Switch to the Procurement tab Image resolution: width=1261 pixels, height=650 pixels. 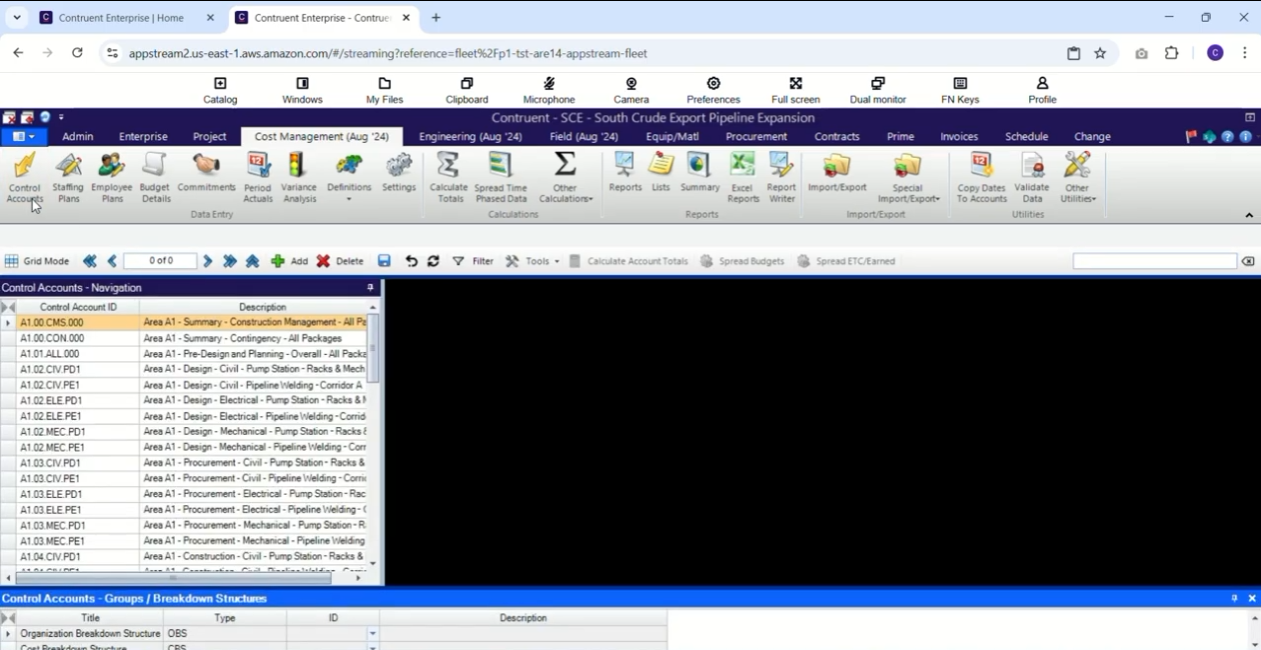point(756,137)
